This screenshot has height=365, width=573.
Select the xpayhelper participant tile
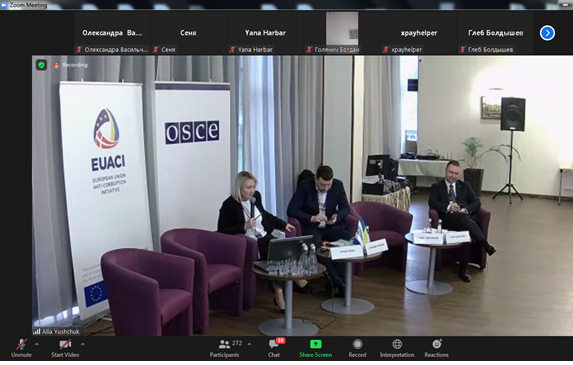pyautogui.click(x=419, y=33)
